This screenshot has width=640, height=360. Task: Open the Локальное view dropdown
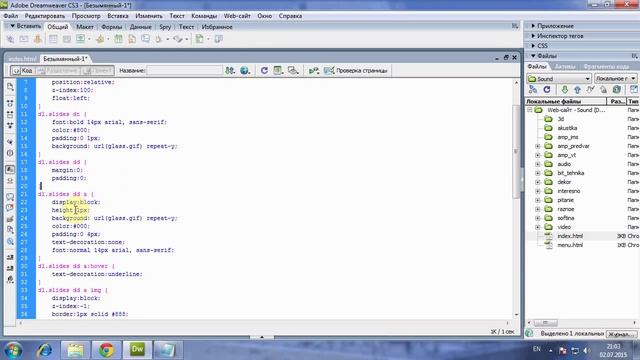[x=615, y=78]
